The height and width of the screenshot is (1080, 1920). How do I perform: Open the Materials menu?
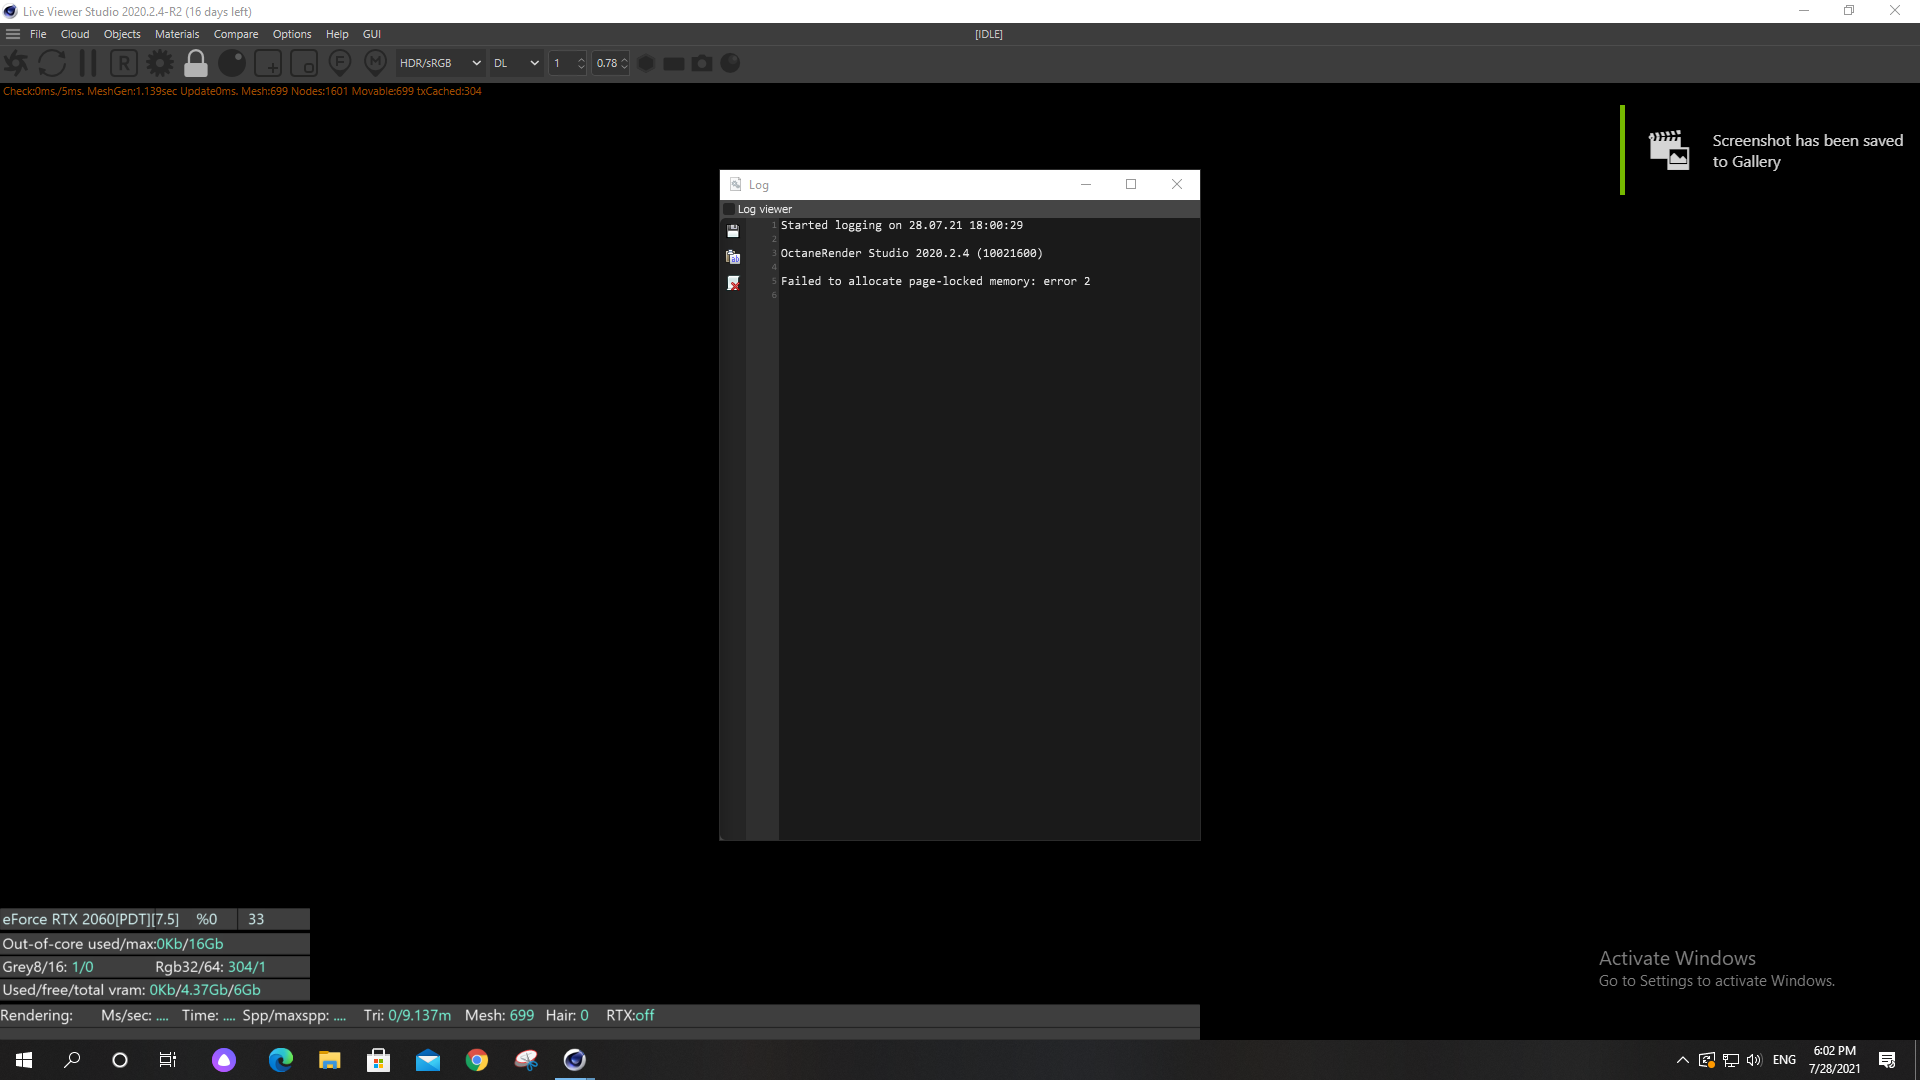tap(177, 34)
